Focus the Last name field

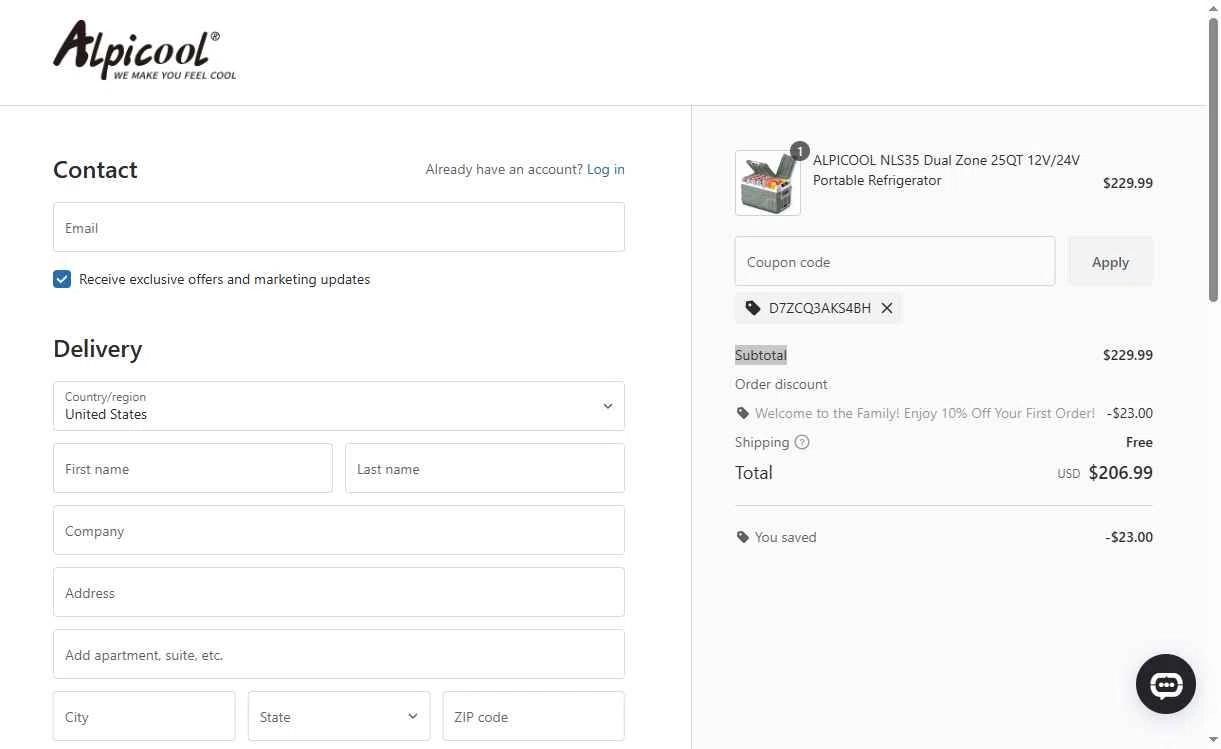(485, 468)
